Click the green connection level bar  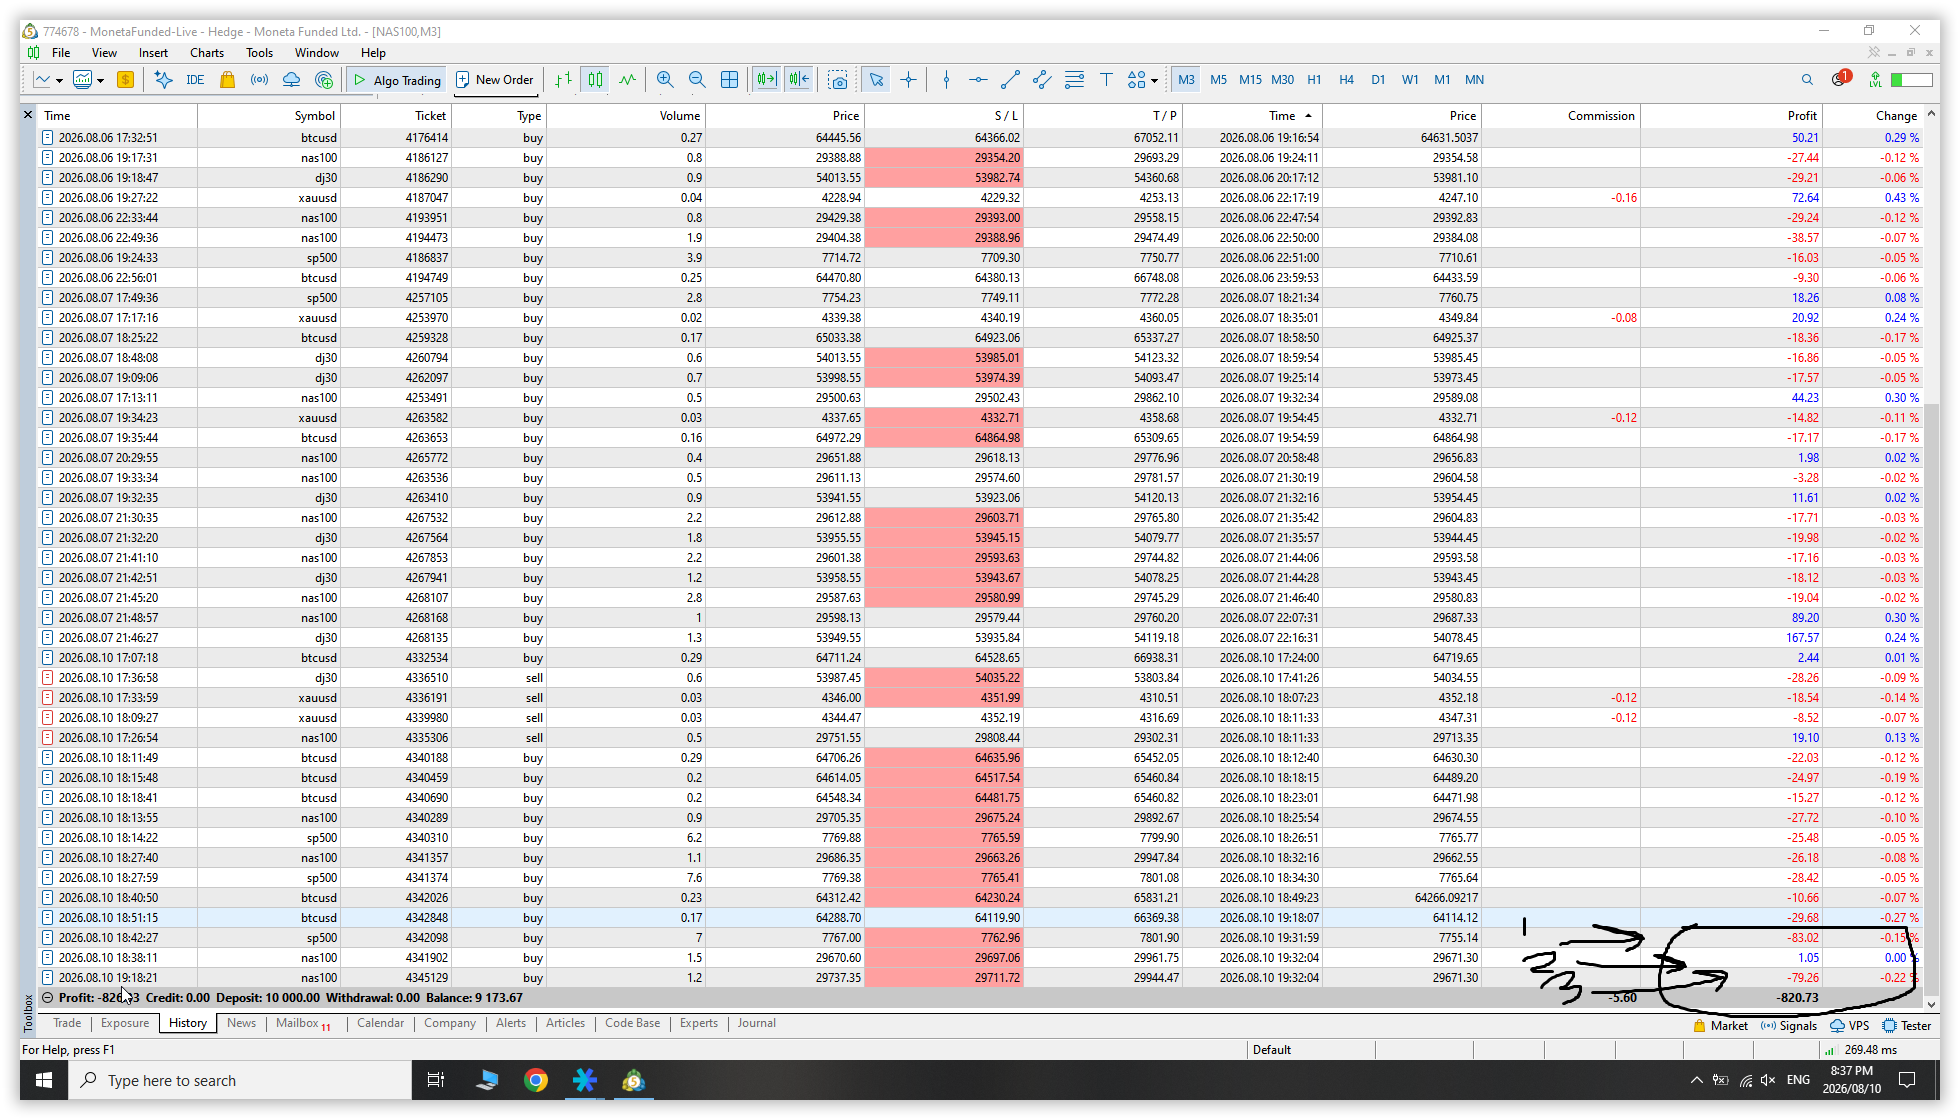(1911, 80)
